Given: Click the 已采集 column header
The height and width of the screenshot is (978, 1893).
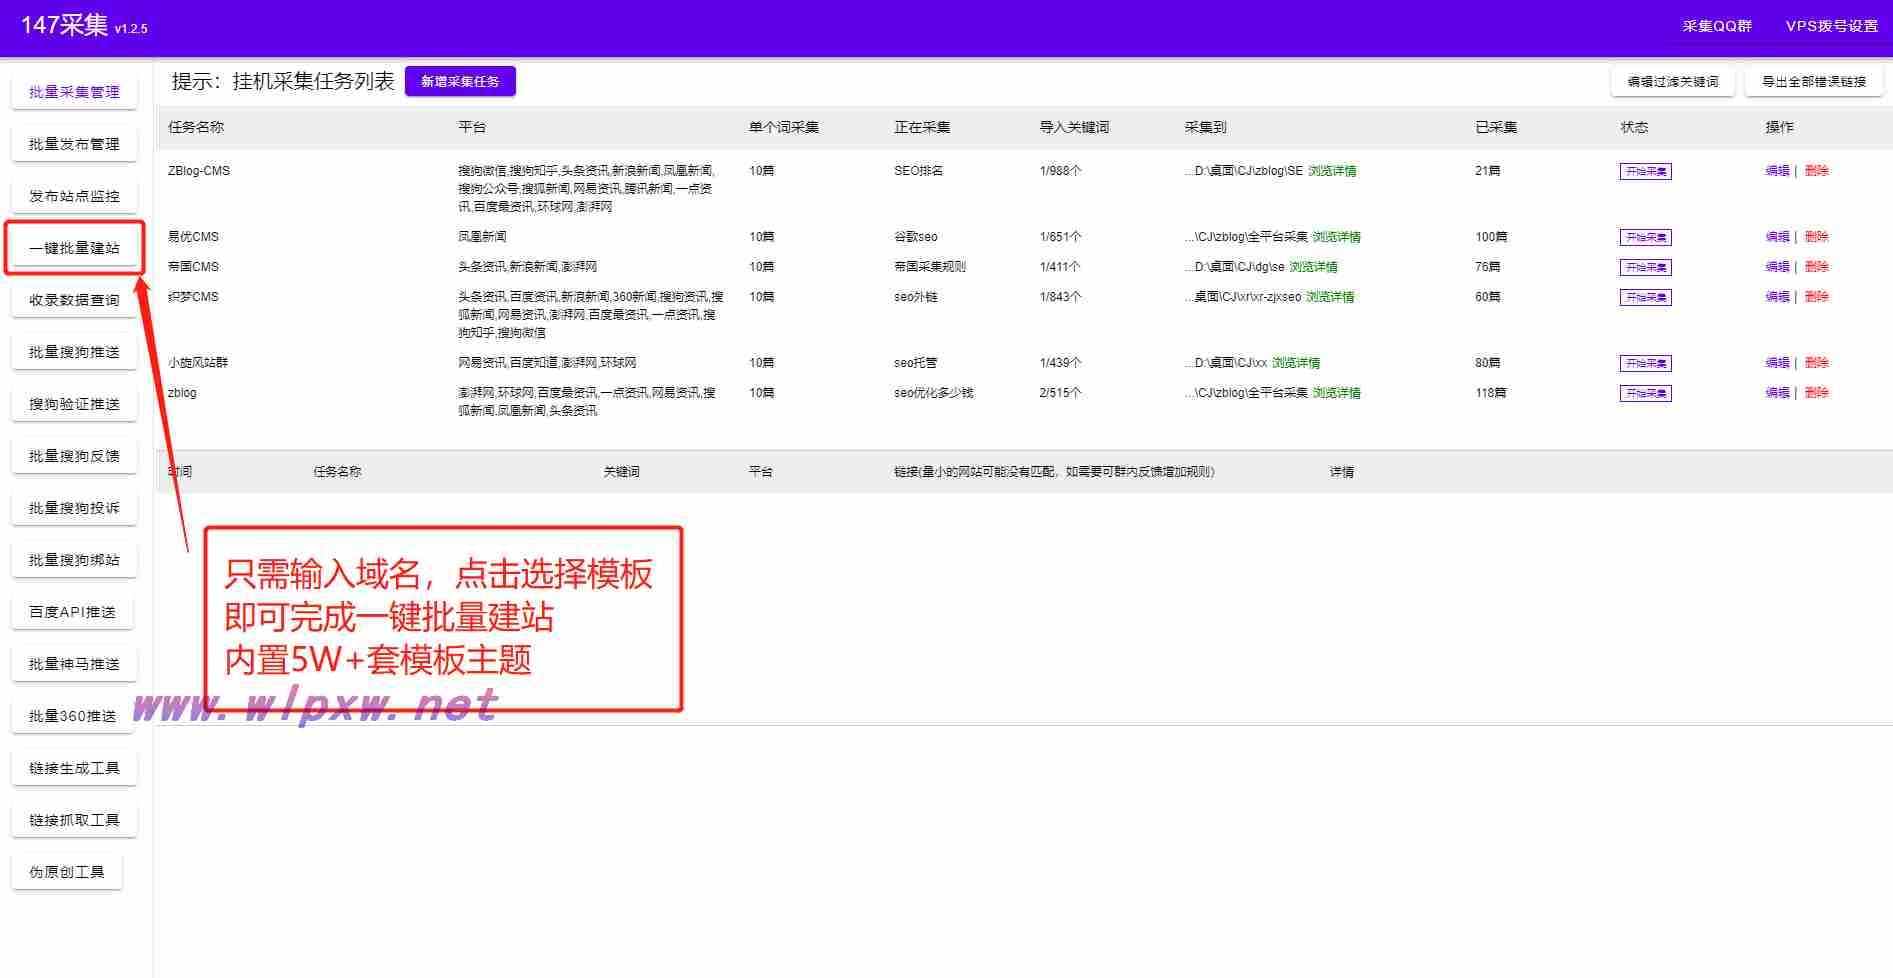Looking at the screenshot, I should [1496, 127].
